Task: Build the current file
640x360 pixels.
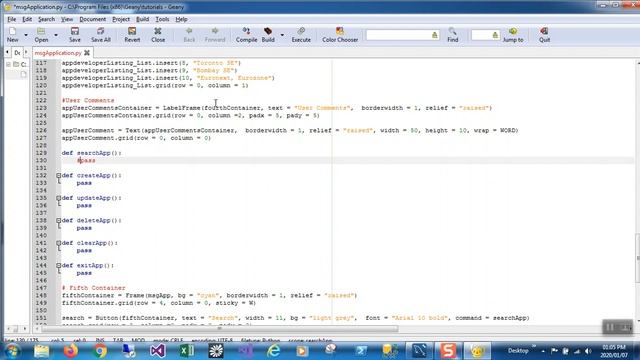Action: [268, 35]
